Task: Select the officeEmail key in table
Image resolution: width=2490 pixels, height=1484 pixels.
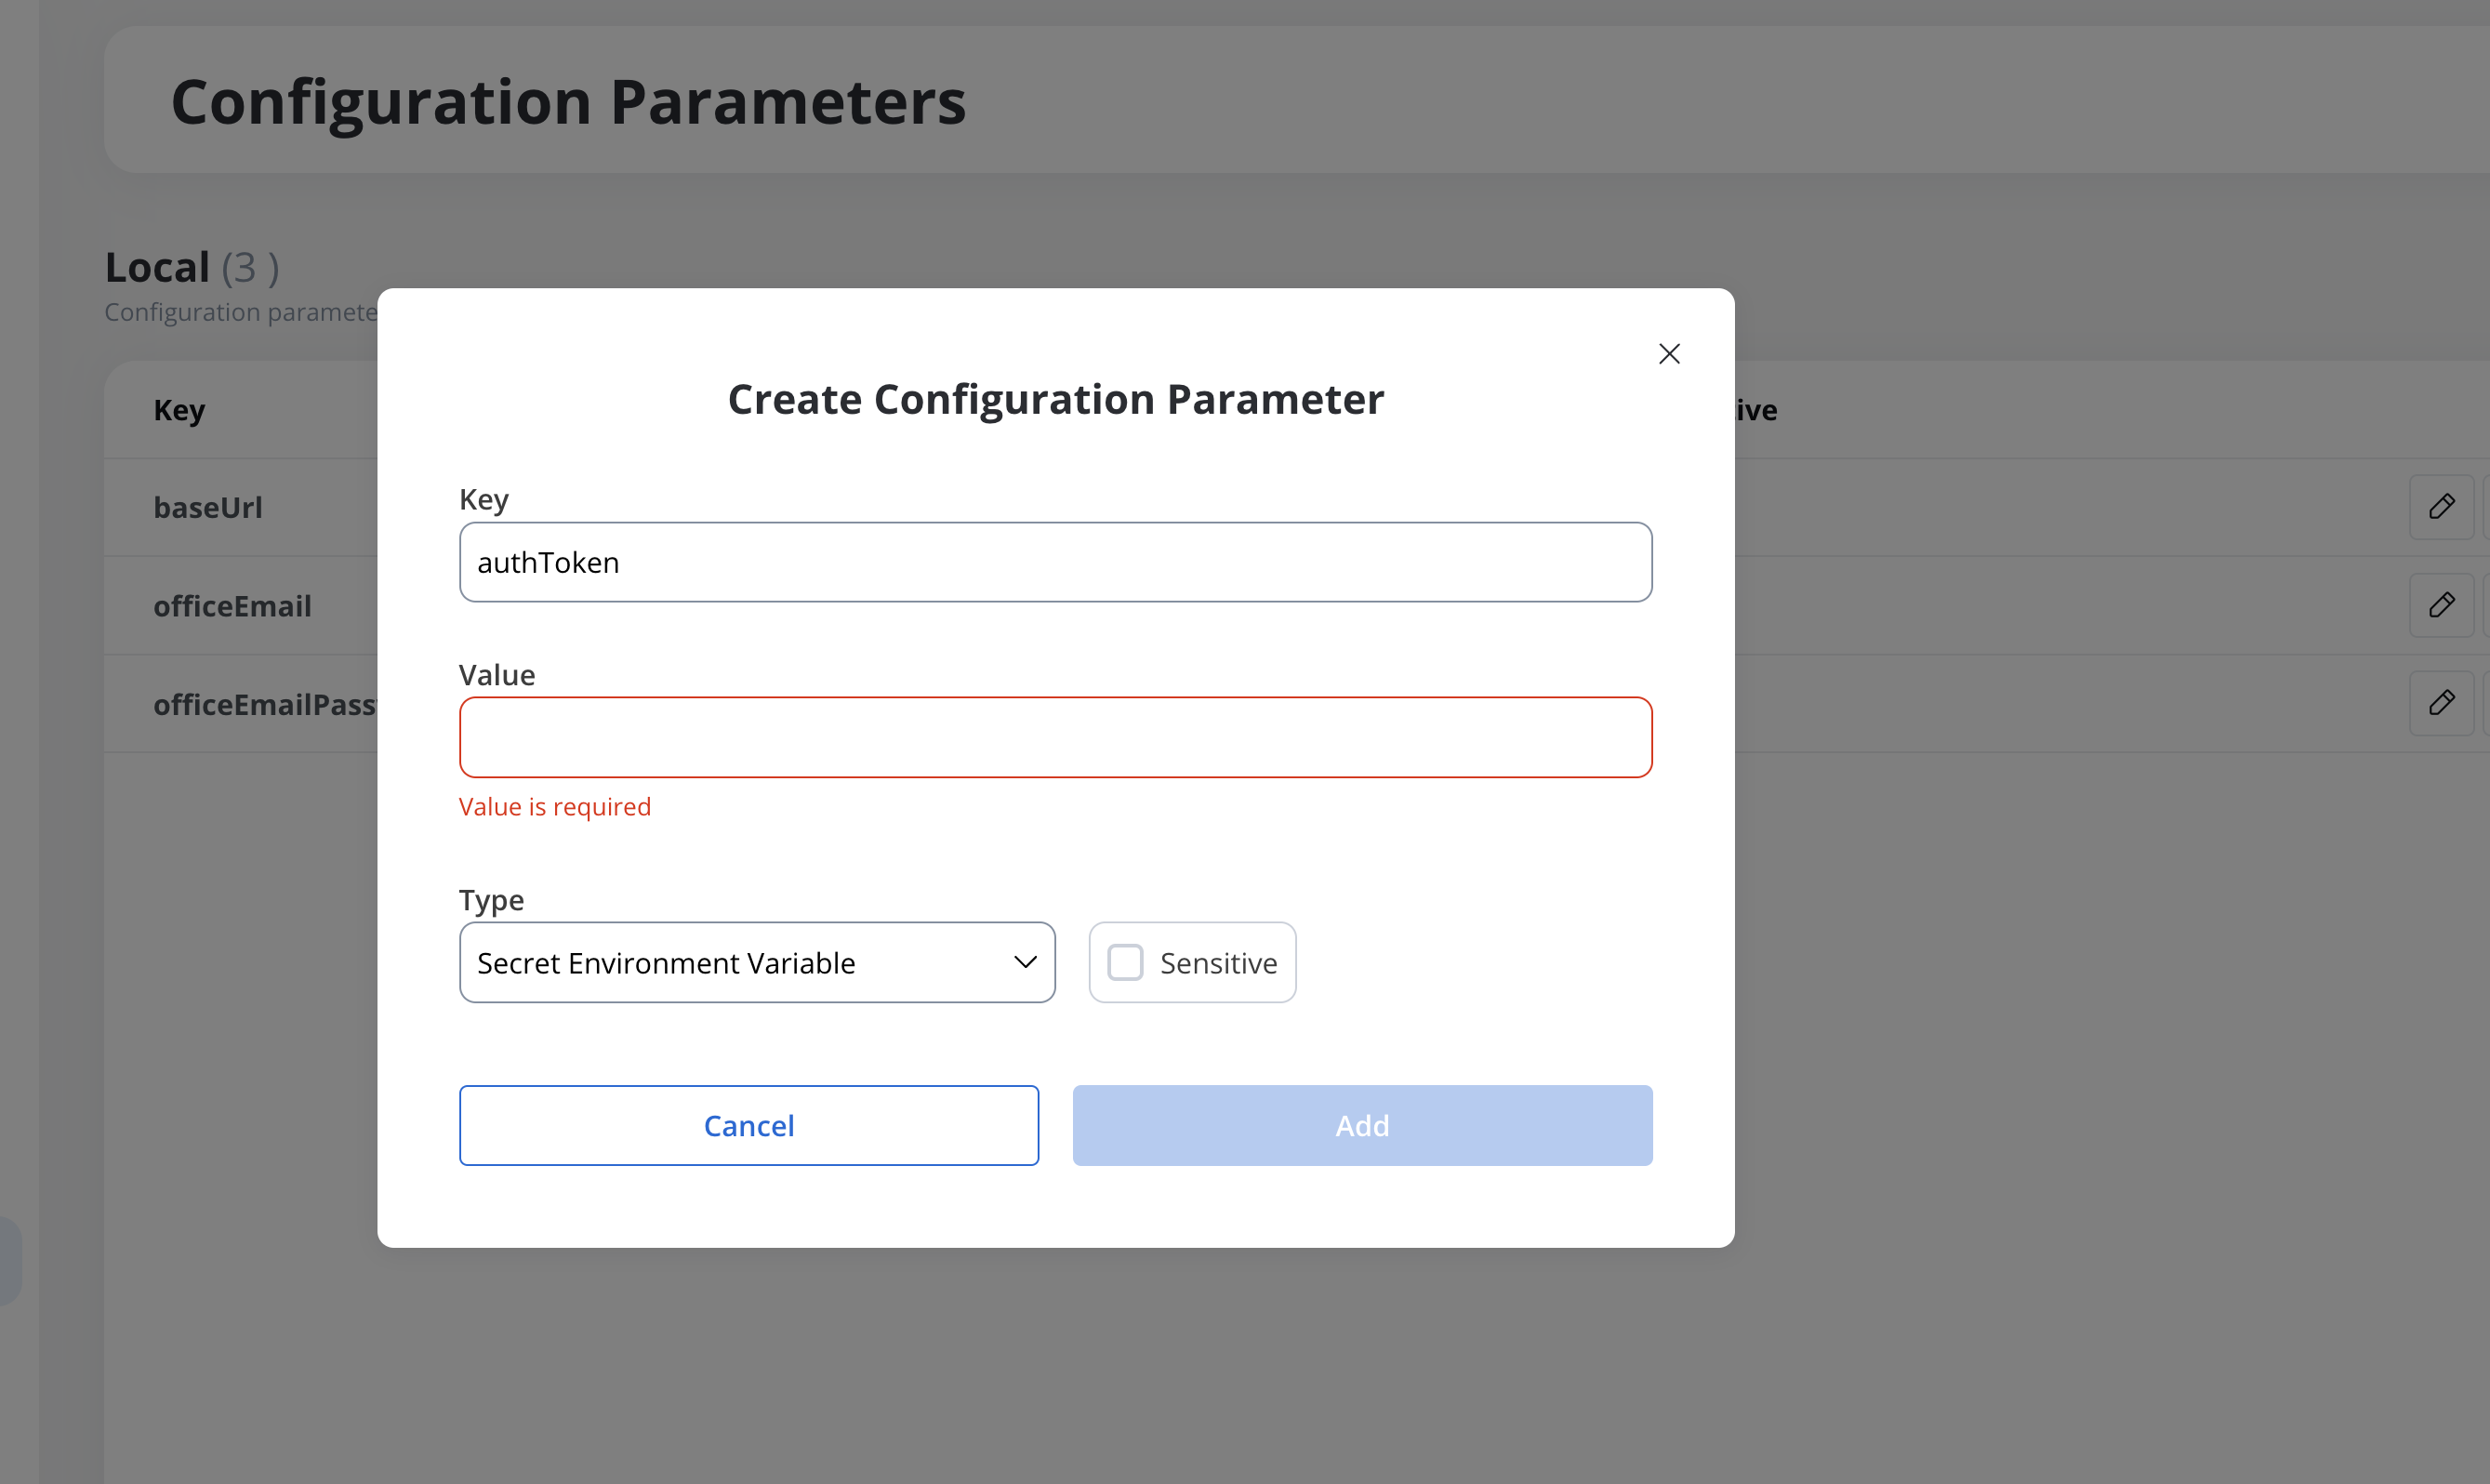Action: point(232,606)
